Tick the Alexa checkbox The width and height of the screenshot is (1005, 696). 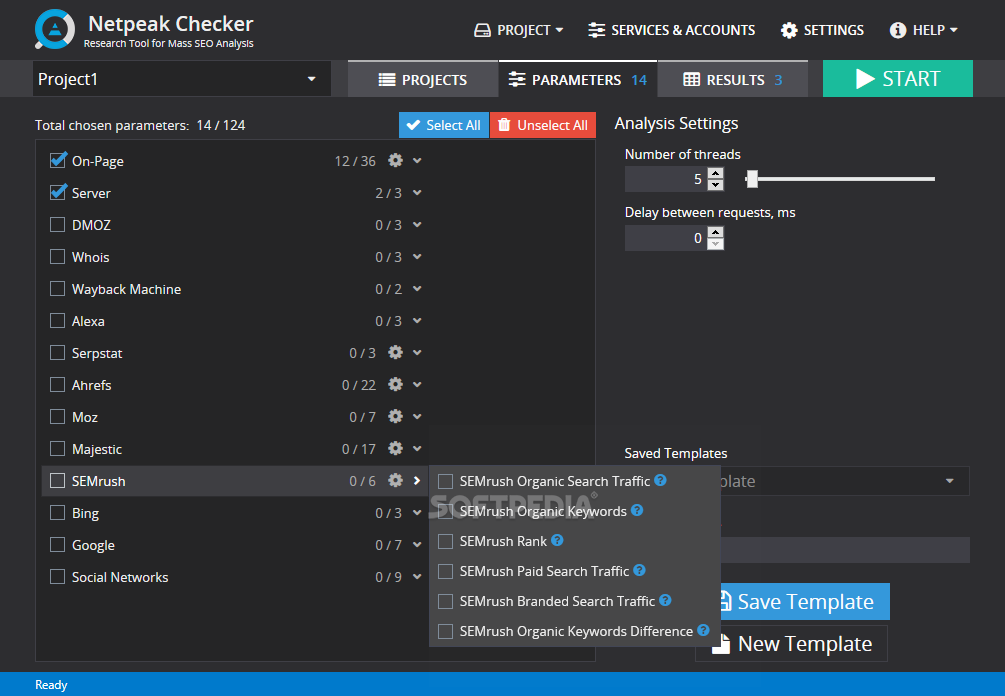58,320
